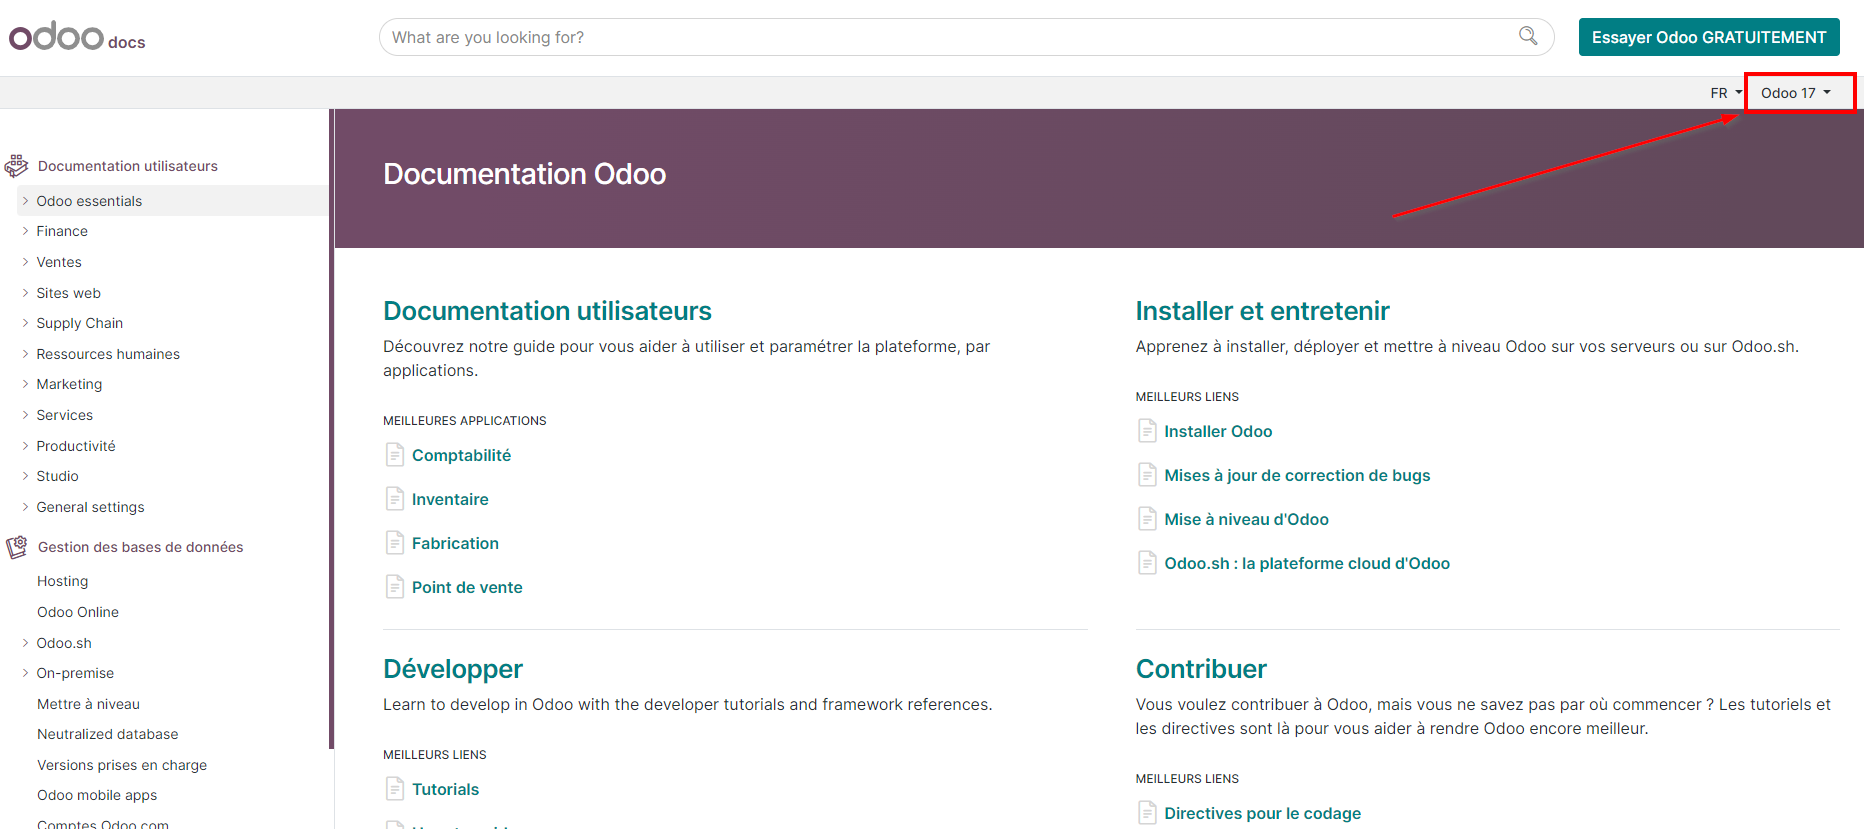Viewport: 1864px width, 829px height.
Task: Open the Fabrication link
Action: [455, 543]
